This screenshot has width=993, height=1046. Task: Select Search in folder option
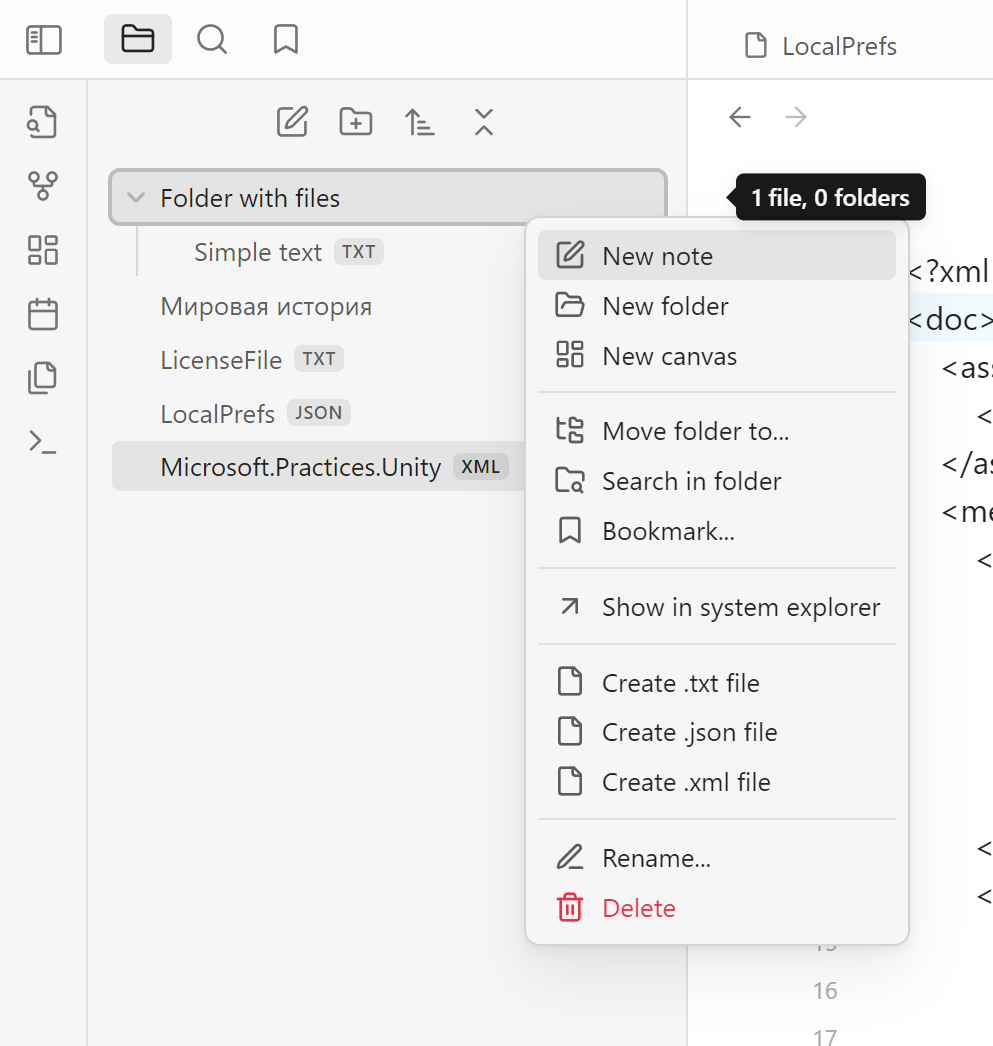[716, 480]
